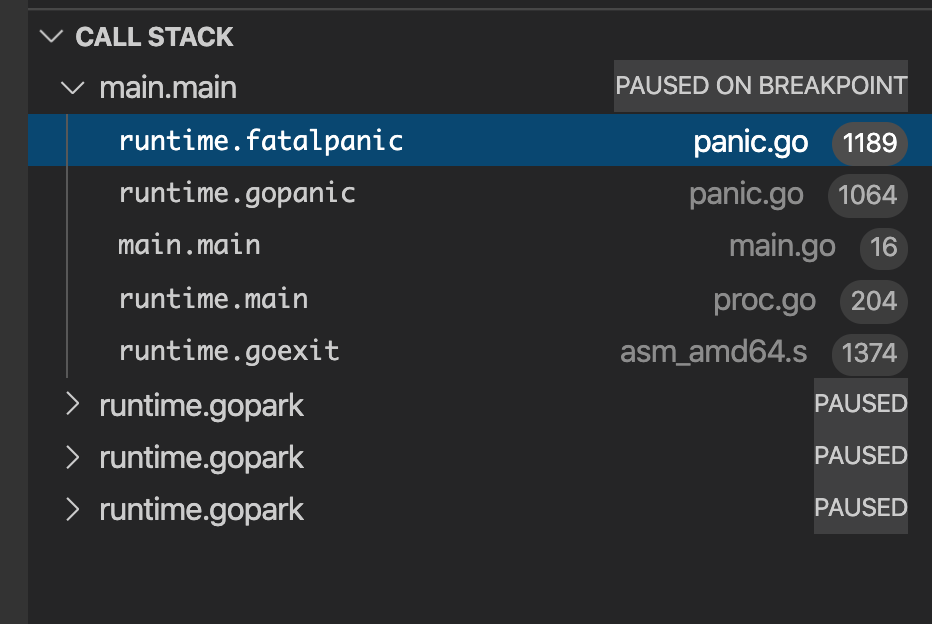Click the PAUSED ON BREAKPOINT badge
Screen dimensions: 932x624
(x=760, y=86)
